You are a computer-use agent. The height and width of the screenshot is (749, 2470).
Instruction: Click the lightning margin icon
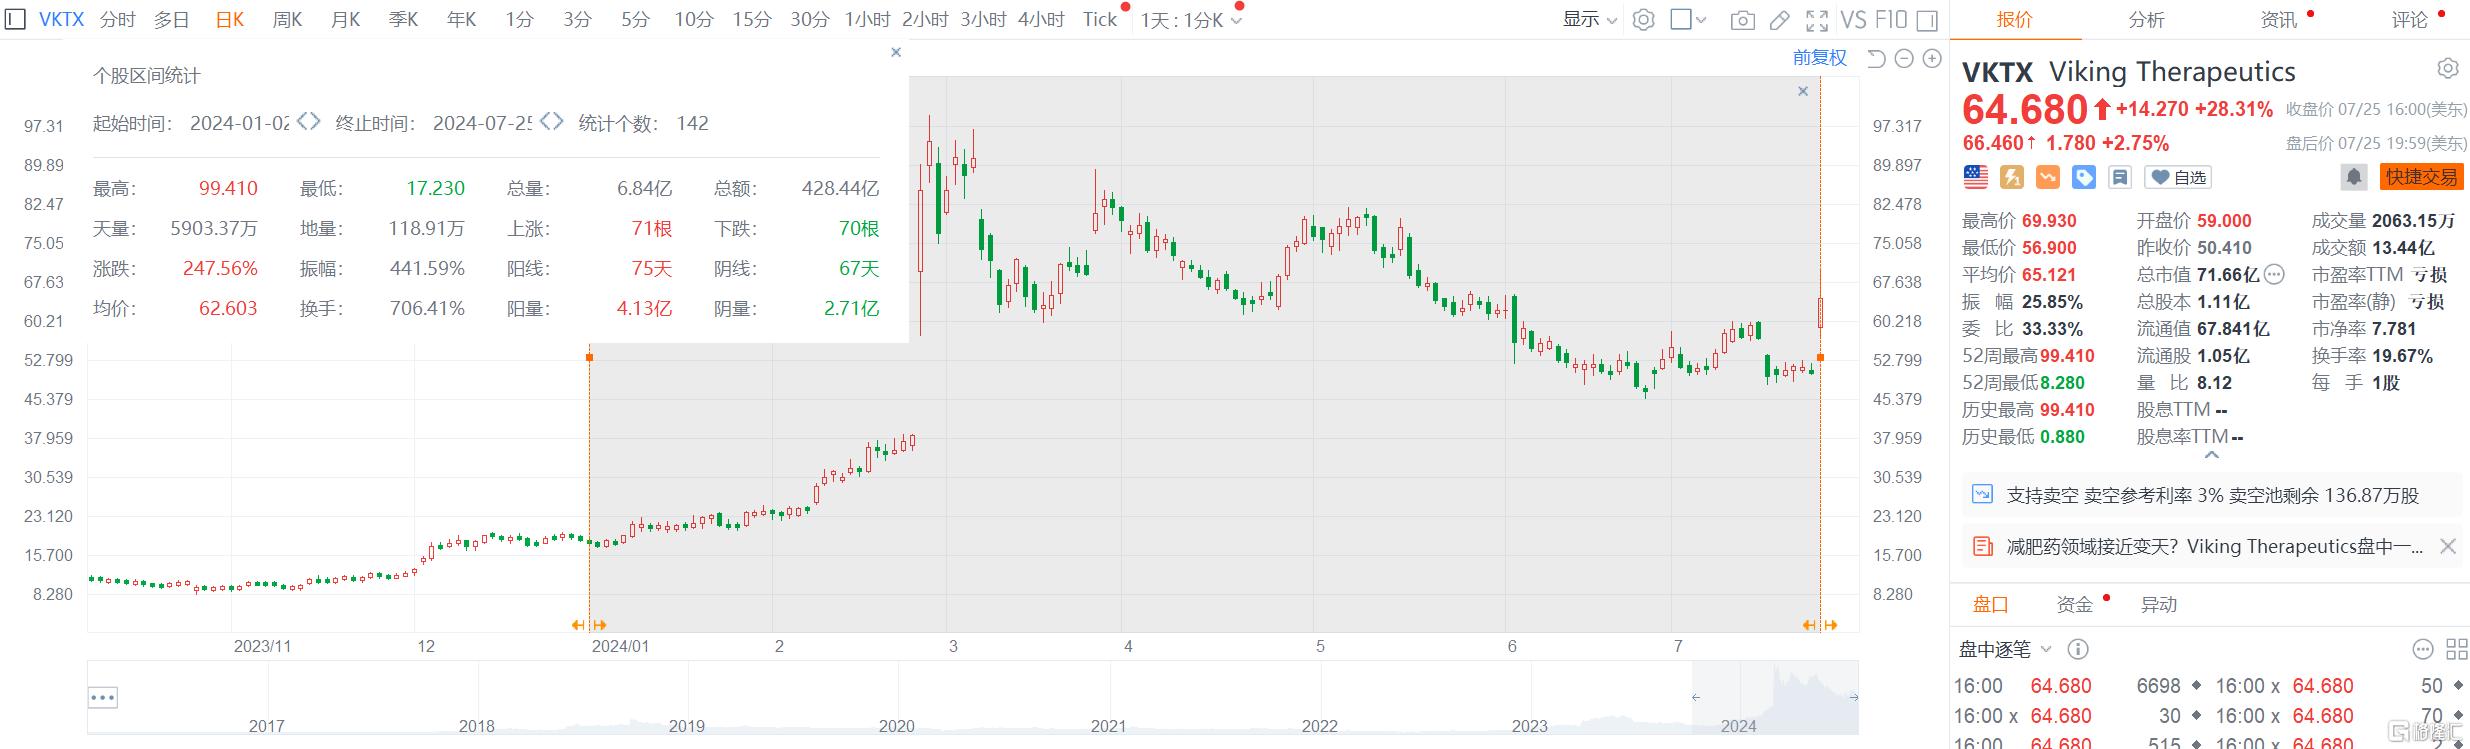tap(2012, 177)
